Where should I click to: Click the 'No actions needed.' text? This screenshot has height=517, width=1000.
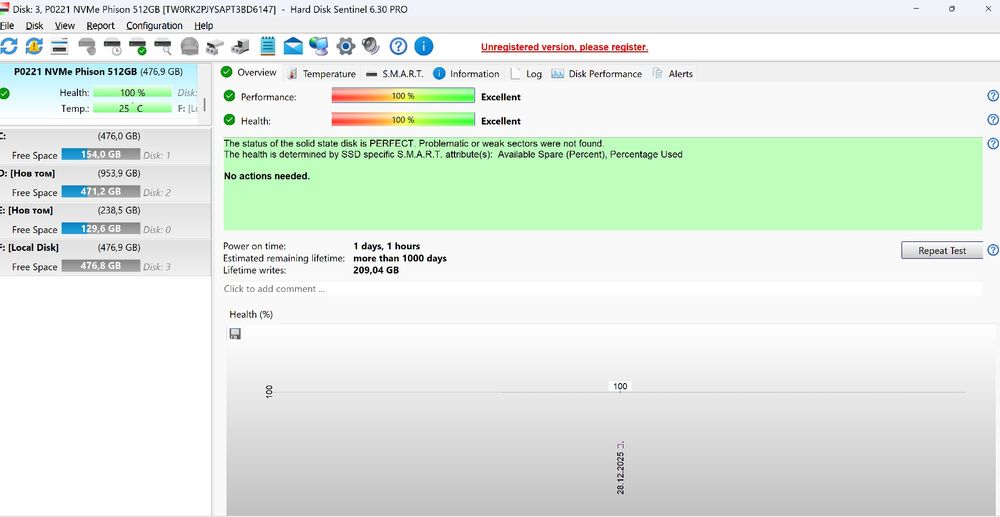point(267,176)
